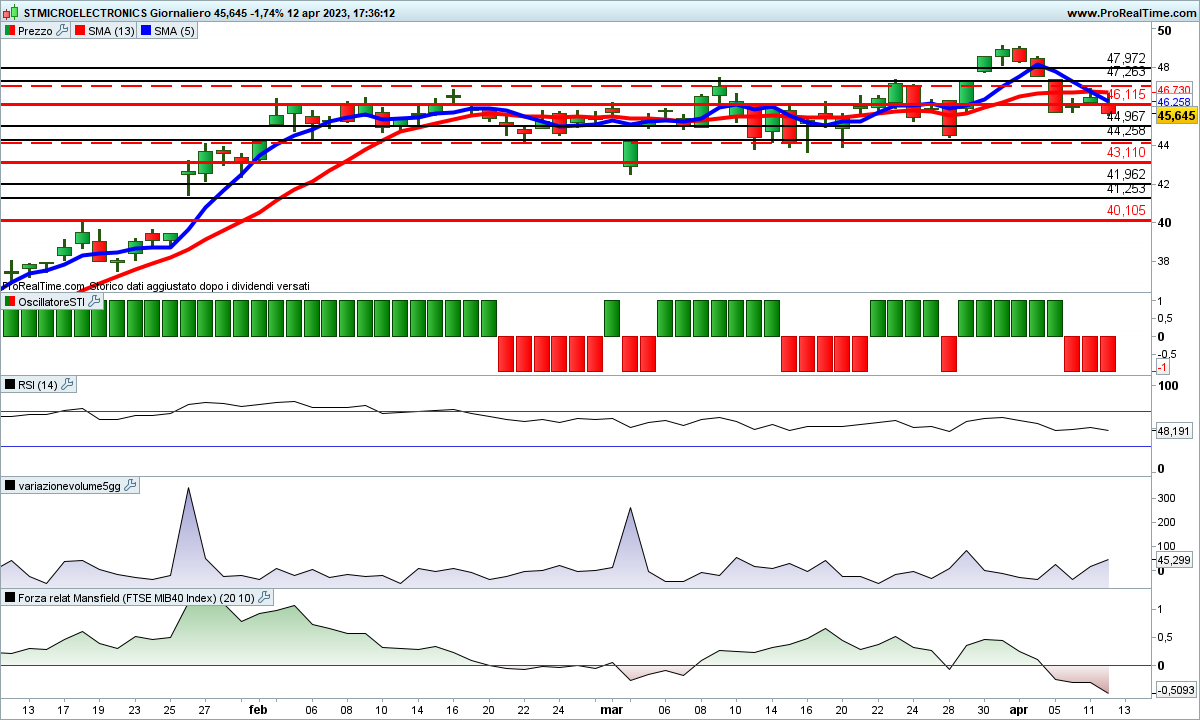
Task: Click the blue SMA (5) color swatch
Action: [x=146, y=31]
